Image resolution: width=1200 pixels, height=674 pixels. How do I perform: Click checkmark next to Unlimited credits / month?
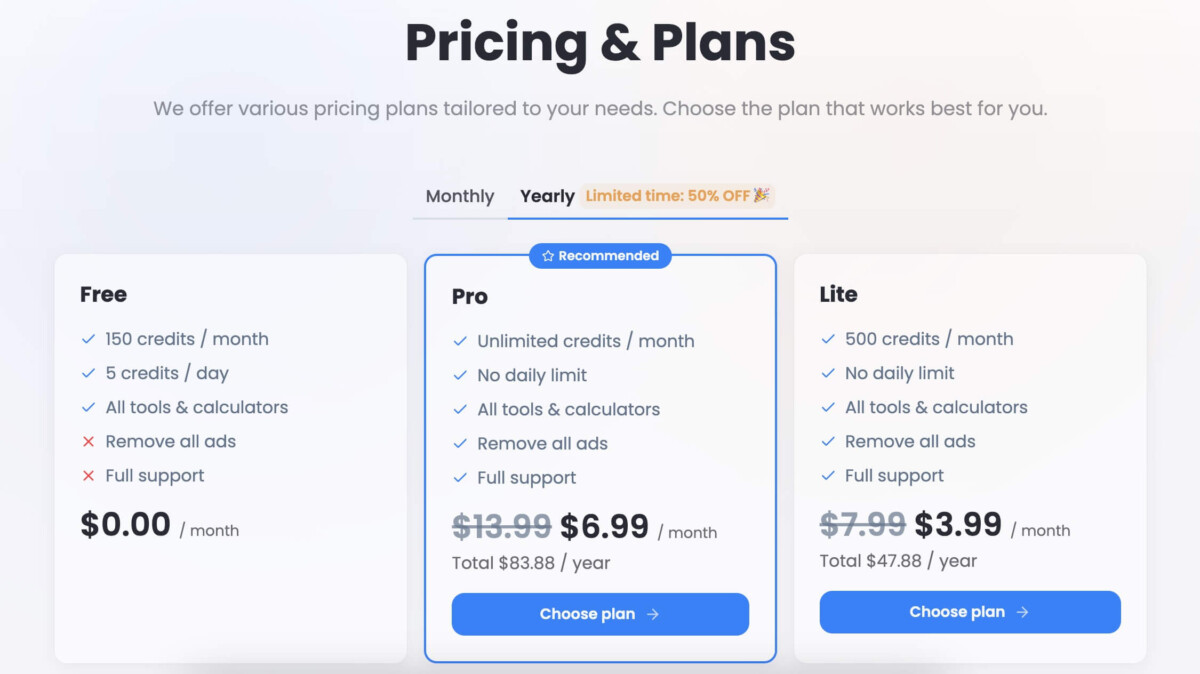(x=460, y=341)
